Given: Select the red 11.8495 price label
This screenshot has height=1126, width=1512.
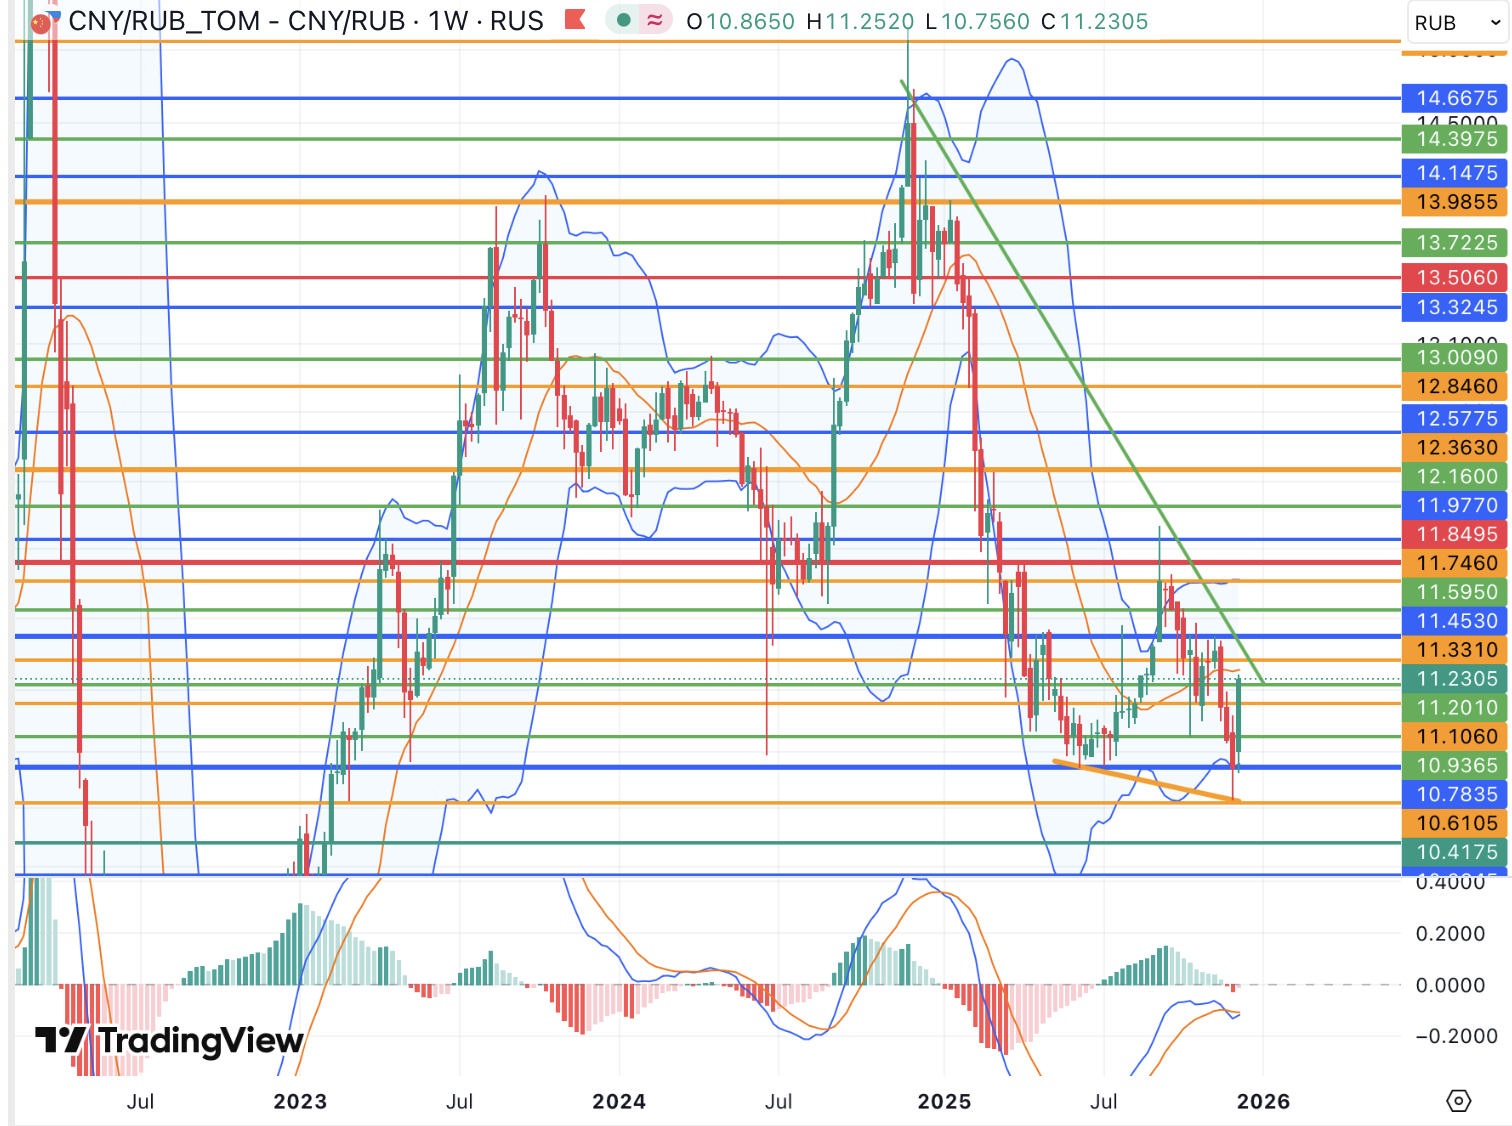Looking at the screenshot, I should (x=1456, y=534).
